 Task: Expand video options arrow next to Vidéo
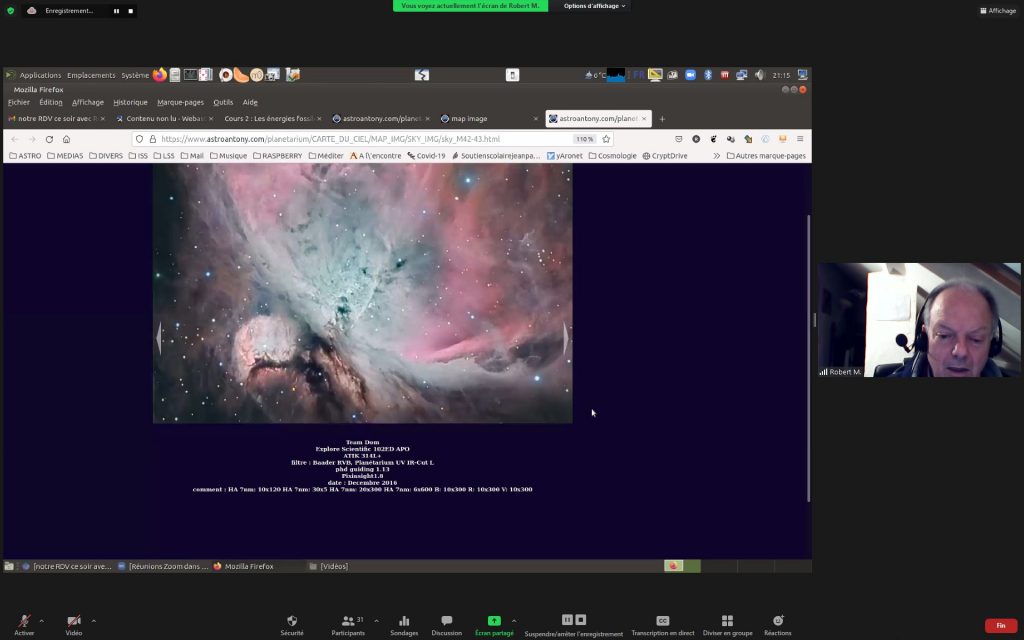tap(93, 620)
